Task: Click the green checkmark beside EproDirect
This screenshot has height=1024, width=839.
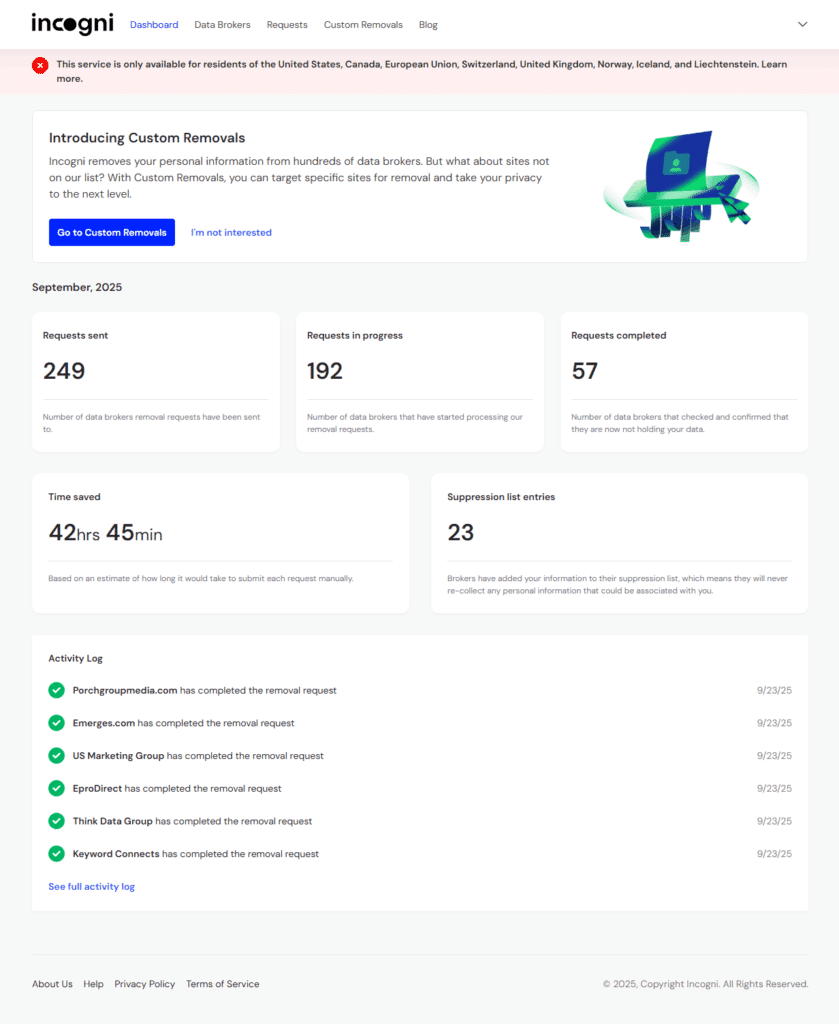Action: coord(56,788)
